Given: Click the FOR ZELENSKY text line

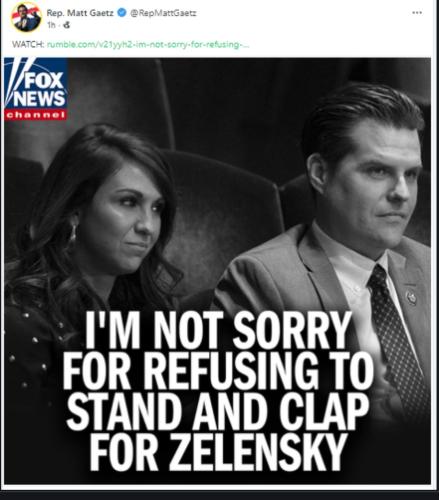Looking at the screenshot, I should click(218, 452).
